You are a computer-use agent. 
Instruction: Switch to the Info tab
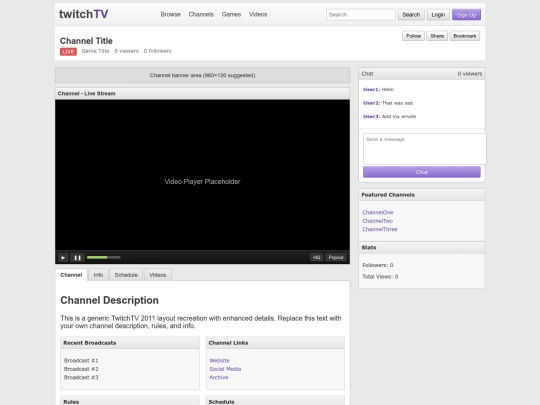click(98, 275)
